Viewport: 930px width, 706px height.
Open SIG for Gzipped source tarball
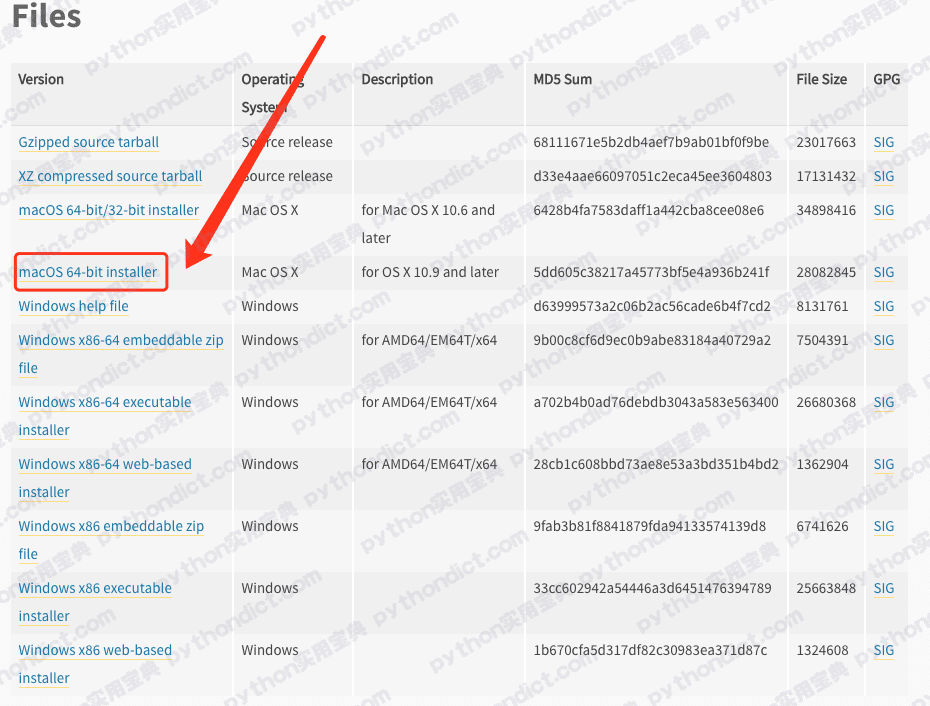[x=883, y=142]
